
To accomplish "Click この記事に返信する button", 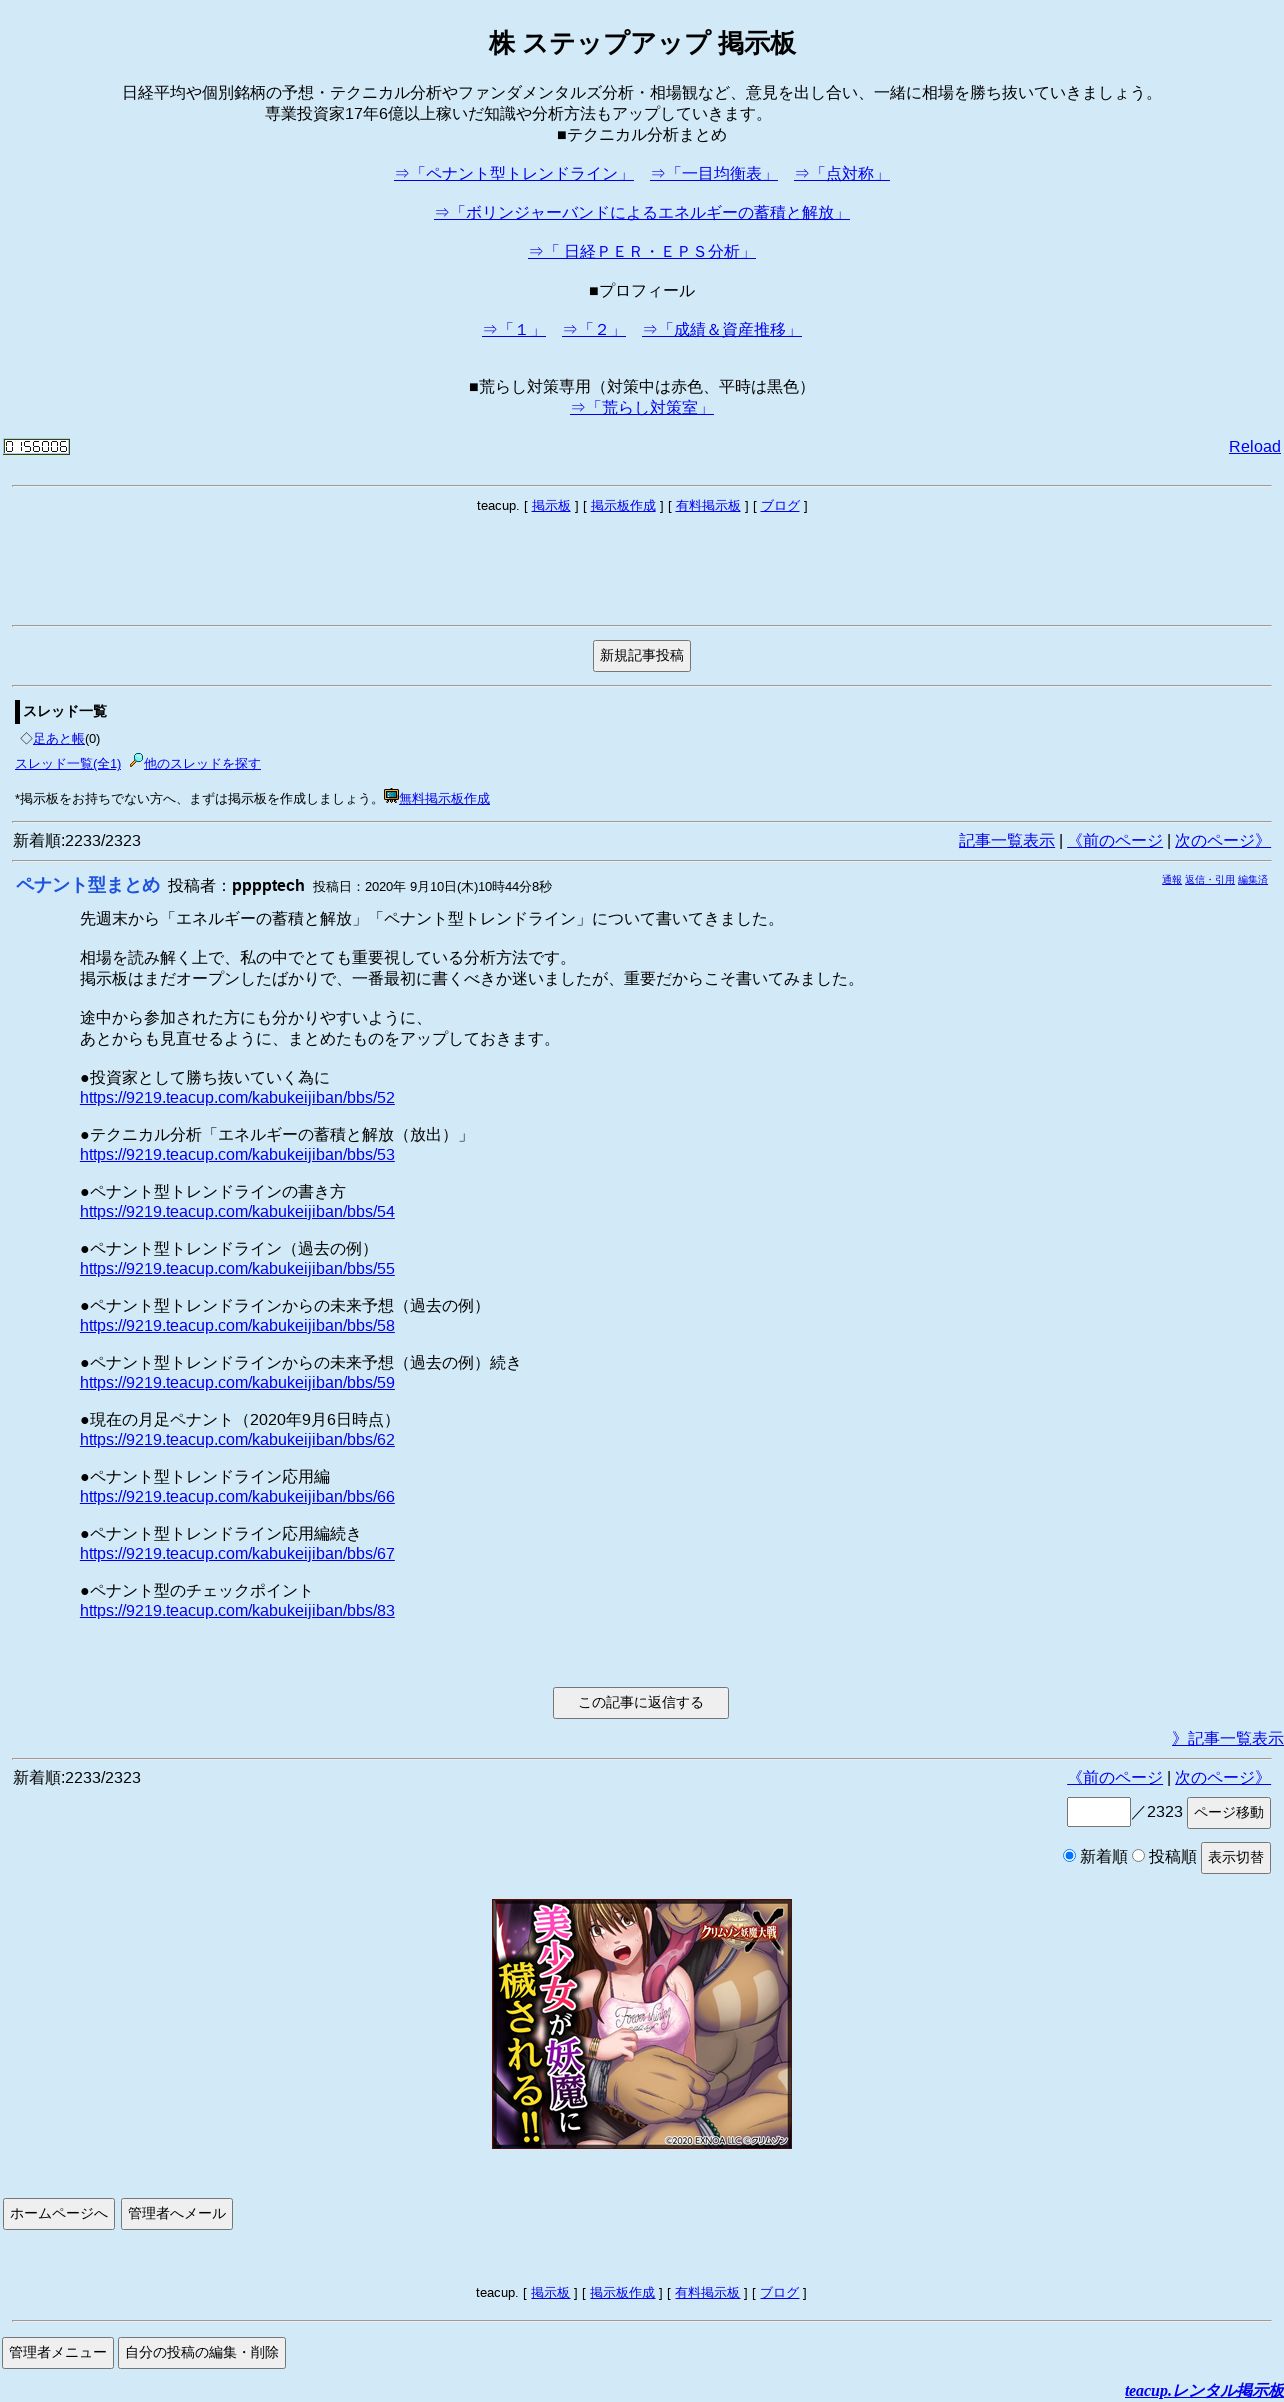I will coord(641,1703).
